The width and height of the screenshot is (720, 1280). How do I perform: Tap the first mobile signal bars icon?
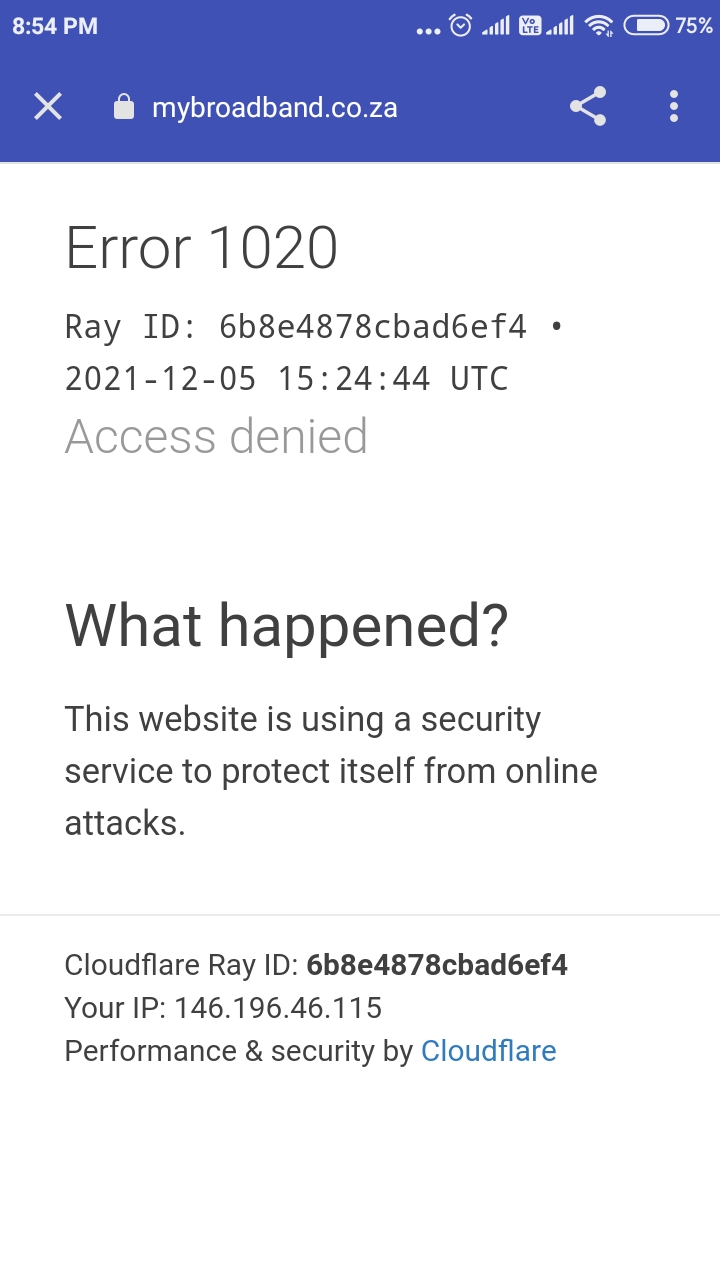[495, 27]
